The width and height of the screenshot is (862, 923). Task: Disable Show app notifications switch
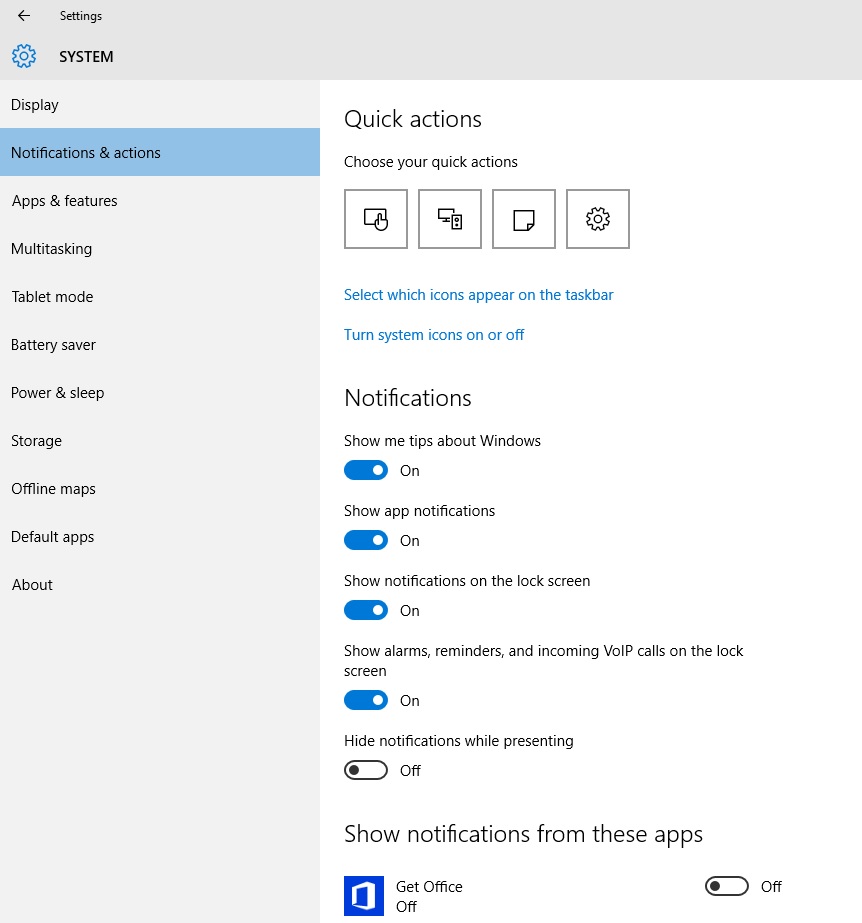[366, 540]
